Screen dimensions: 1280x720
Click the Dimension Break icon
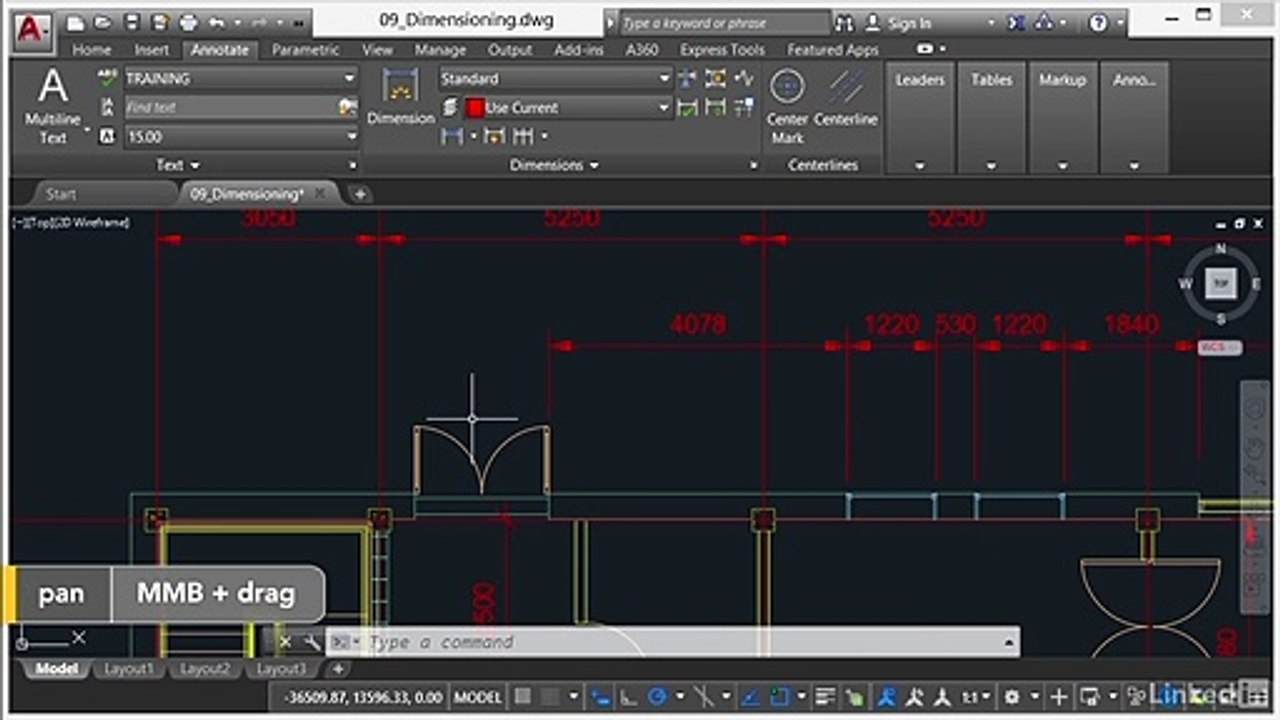[688, 78]
